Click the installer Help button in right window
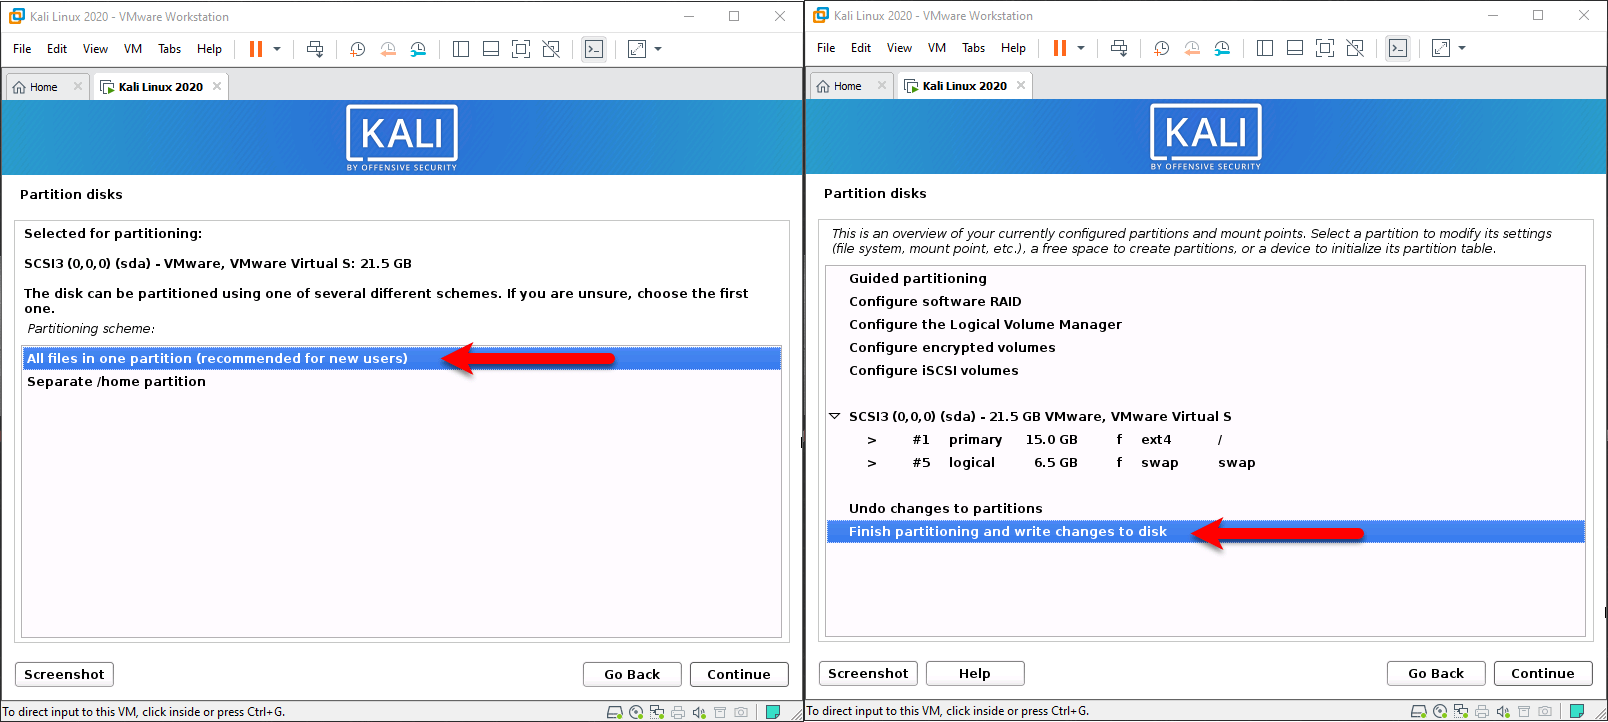This screenshot has height=722, width=1608. tap(975, 673)
